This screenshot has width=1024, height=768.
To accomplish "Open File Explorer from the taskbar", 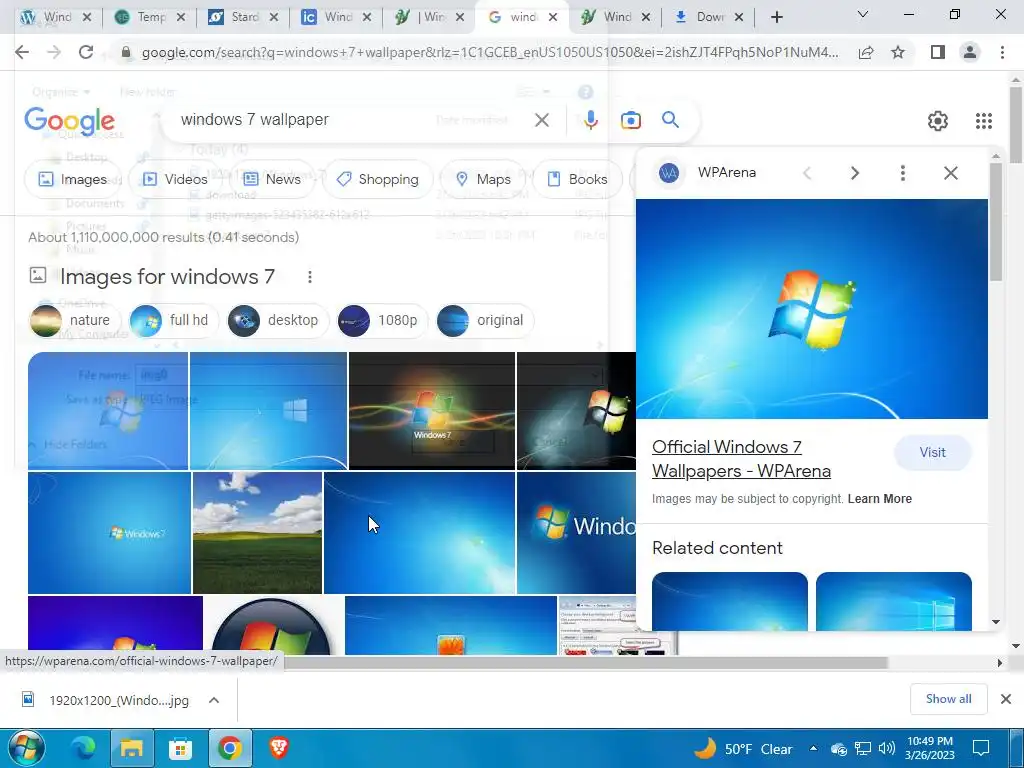I will coord(132,748).
